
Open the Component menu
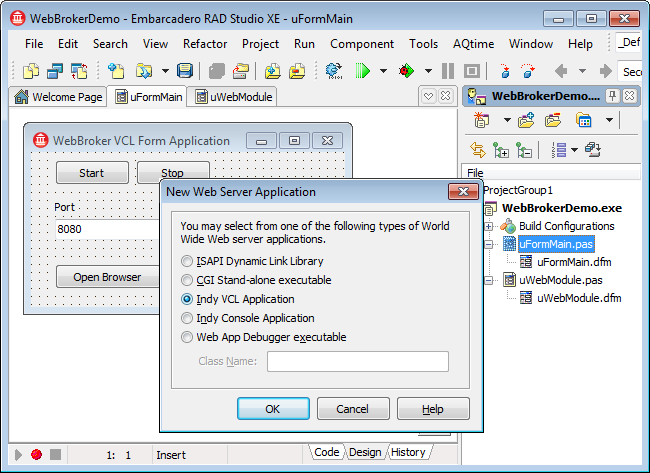coord(362,44)
